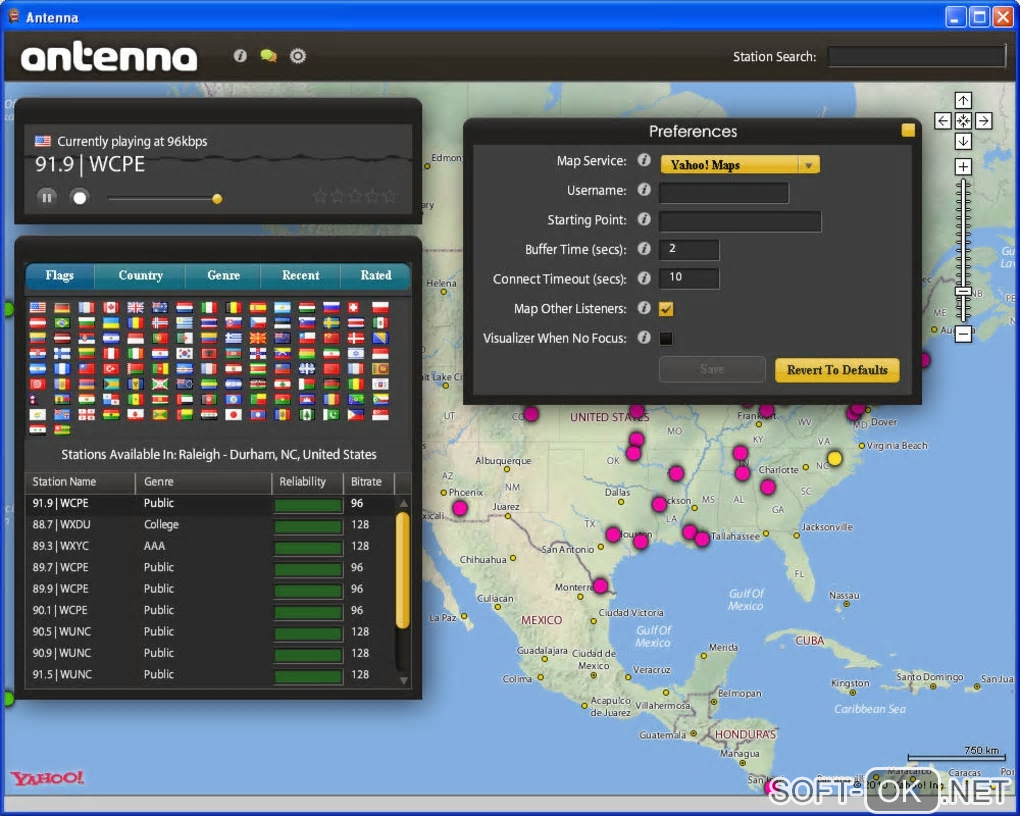Show info for Connect Timeout setting

[x=644, y=279]
